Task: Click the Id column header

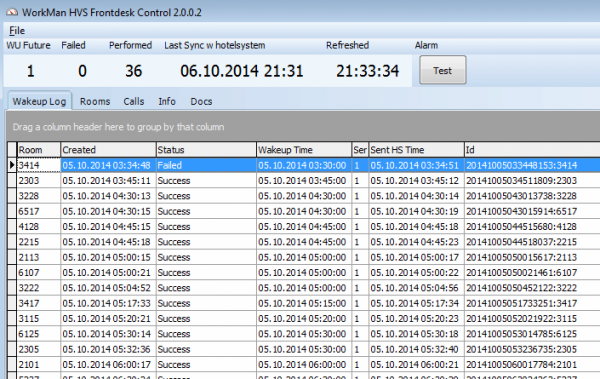Action: pos(532,150)
